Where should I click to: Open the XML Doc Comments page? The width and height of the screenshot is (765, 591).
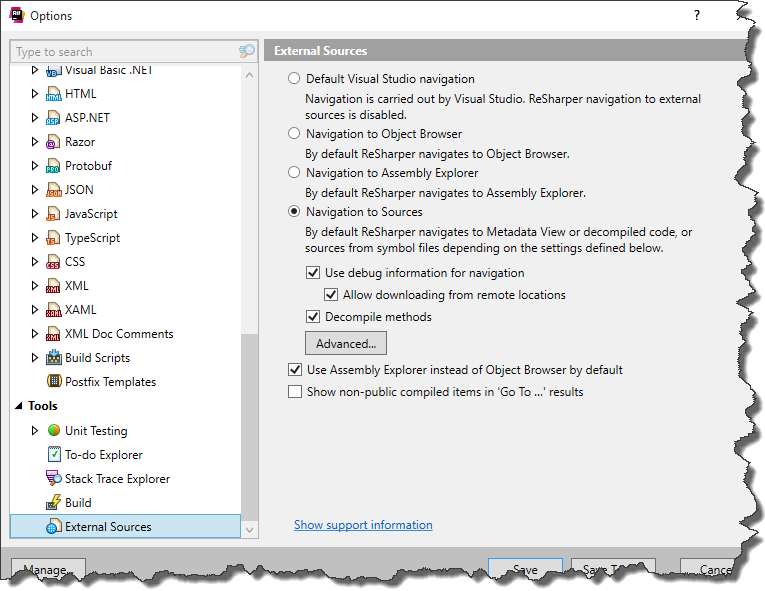coord(119,334)
